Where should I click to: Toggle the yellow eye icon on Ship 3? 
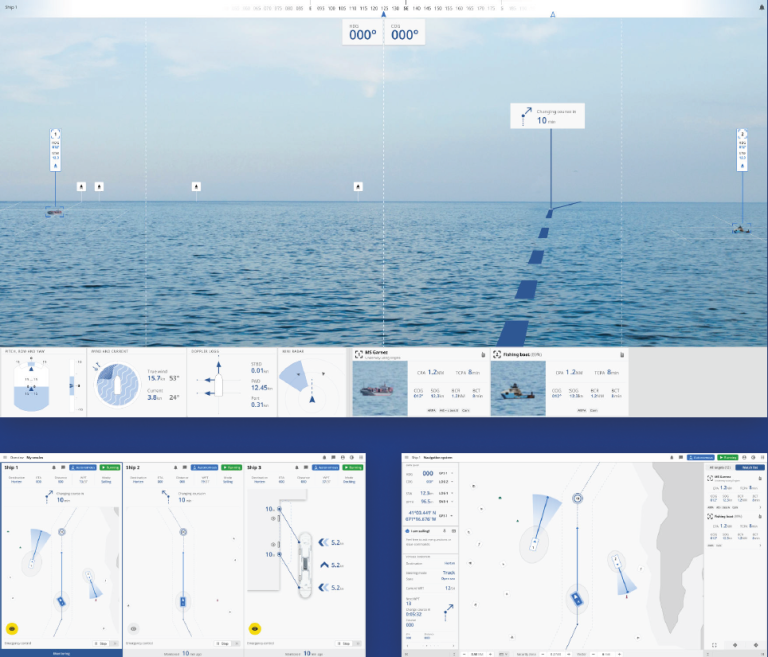(255, 629)
